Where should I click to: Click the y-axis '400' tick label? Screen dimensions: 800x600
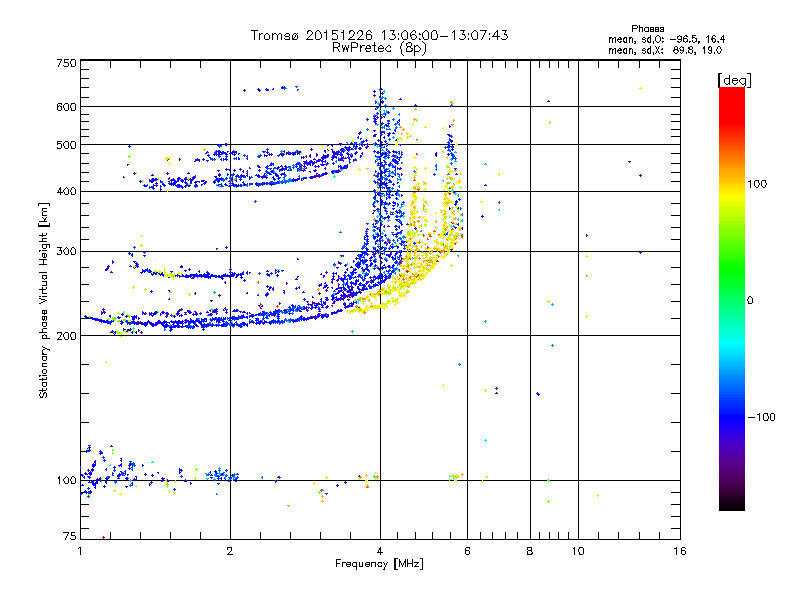66,191
